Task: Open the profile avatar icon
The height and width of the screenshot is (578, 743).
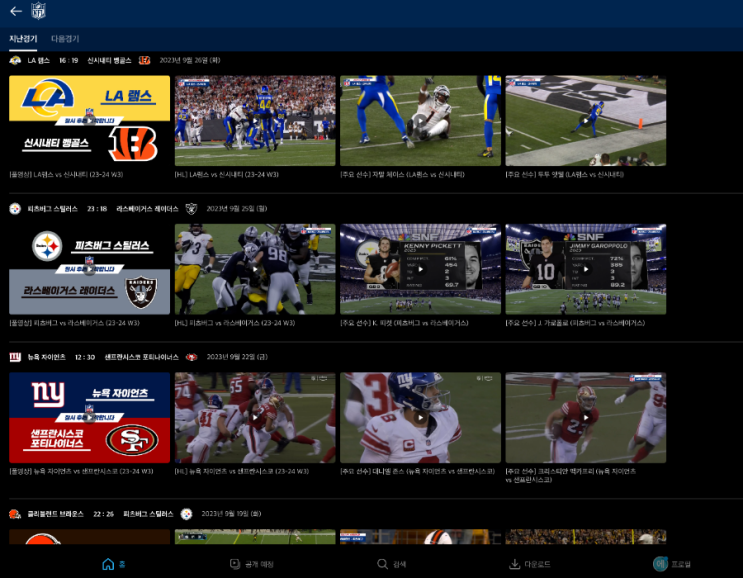Action: [660, 564]
